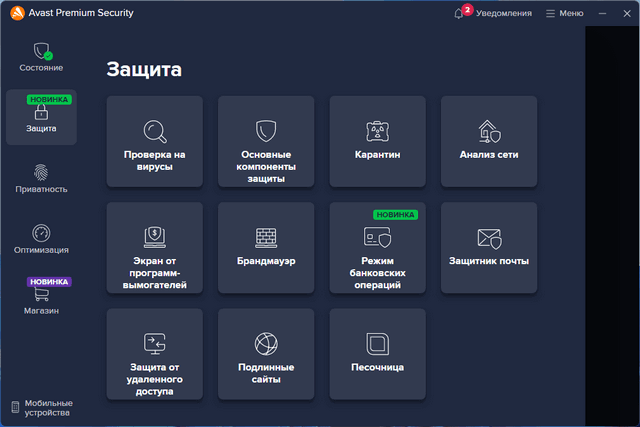Click the notifications bell icon

(459, 14)
